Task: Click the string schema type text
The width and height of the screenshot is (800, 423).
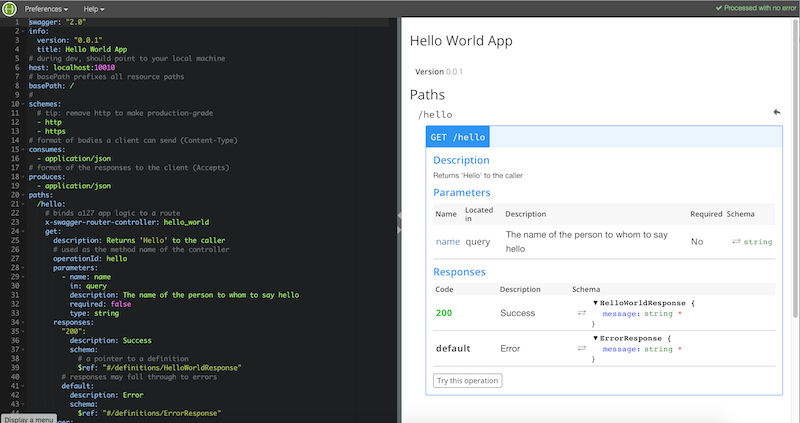Action: [x=758, y=241]
